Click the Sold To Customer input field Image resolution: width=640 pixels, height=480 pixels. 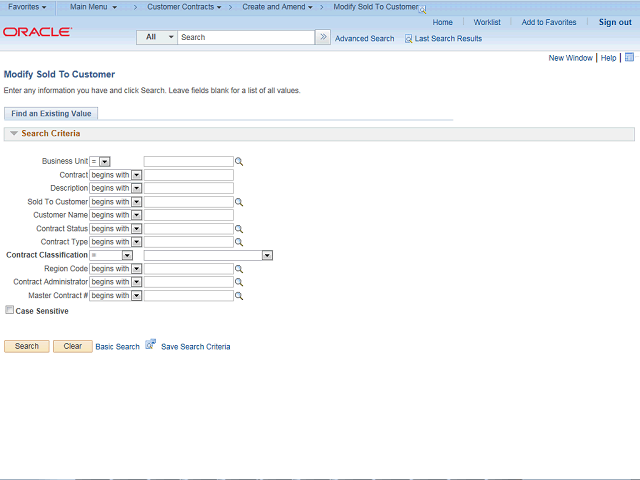click(x=189, y=202)
